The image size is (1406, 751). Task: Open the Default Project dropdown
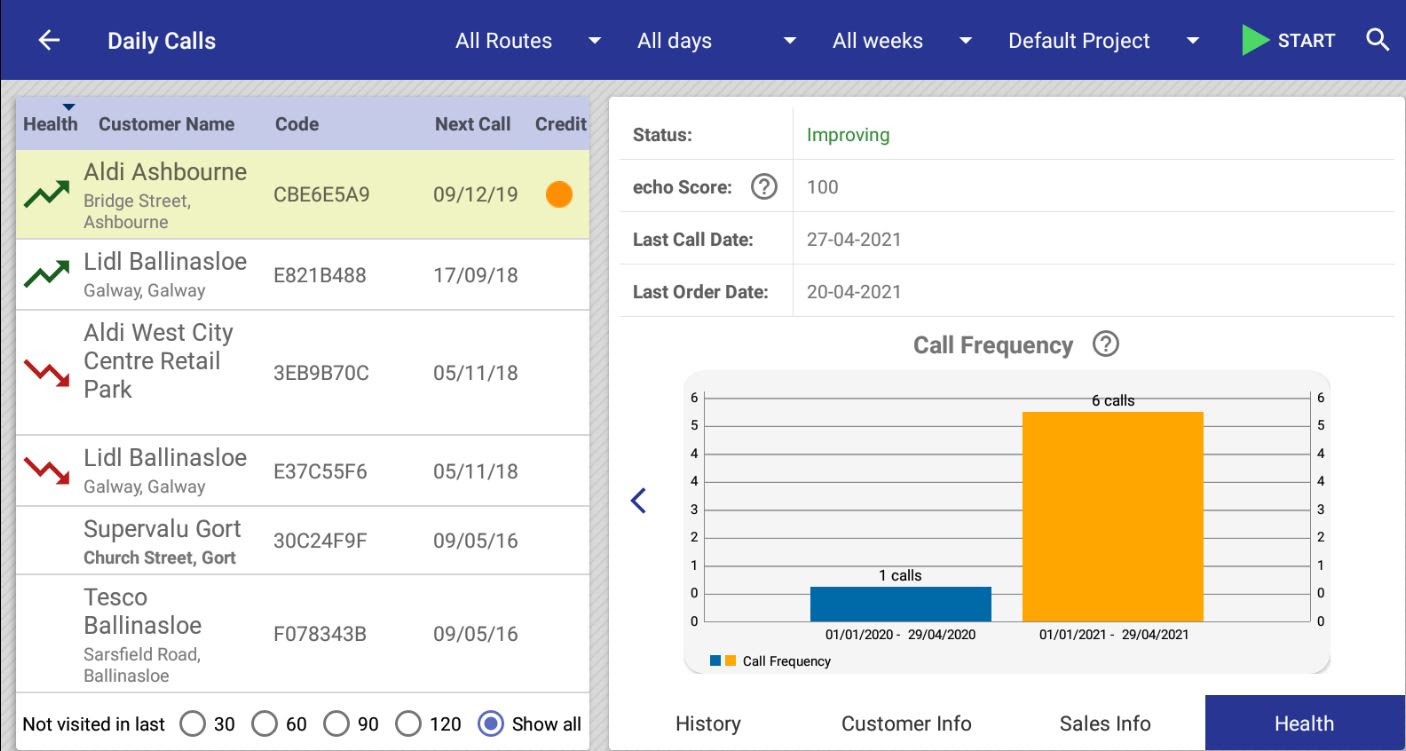pyautogui.click(x=1104, y=41)
